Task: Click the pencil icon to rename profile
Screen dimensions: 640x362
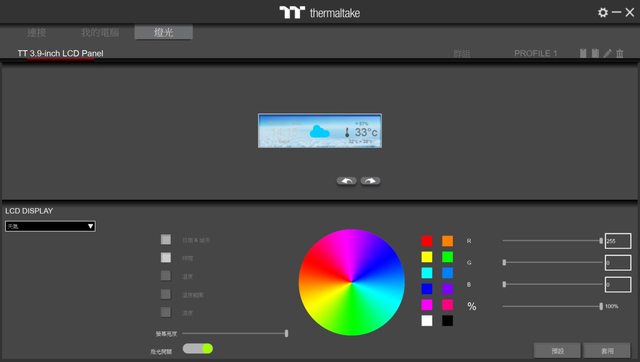Action: click(x=608, y=53)
